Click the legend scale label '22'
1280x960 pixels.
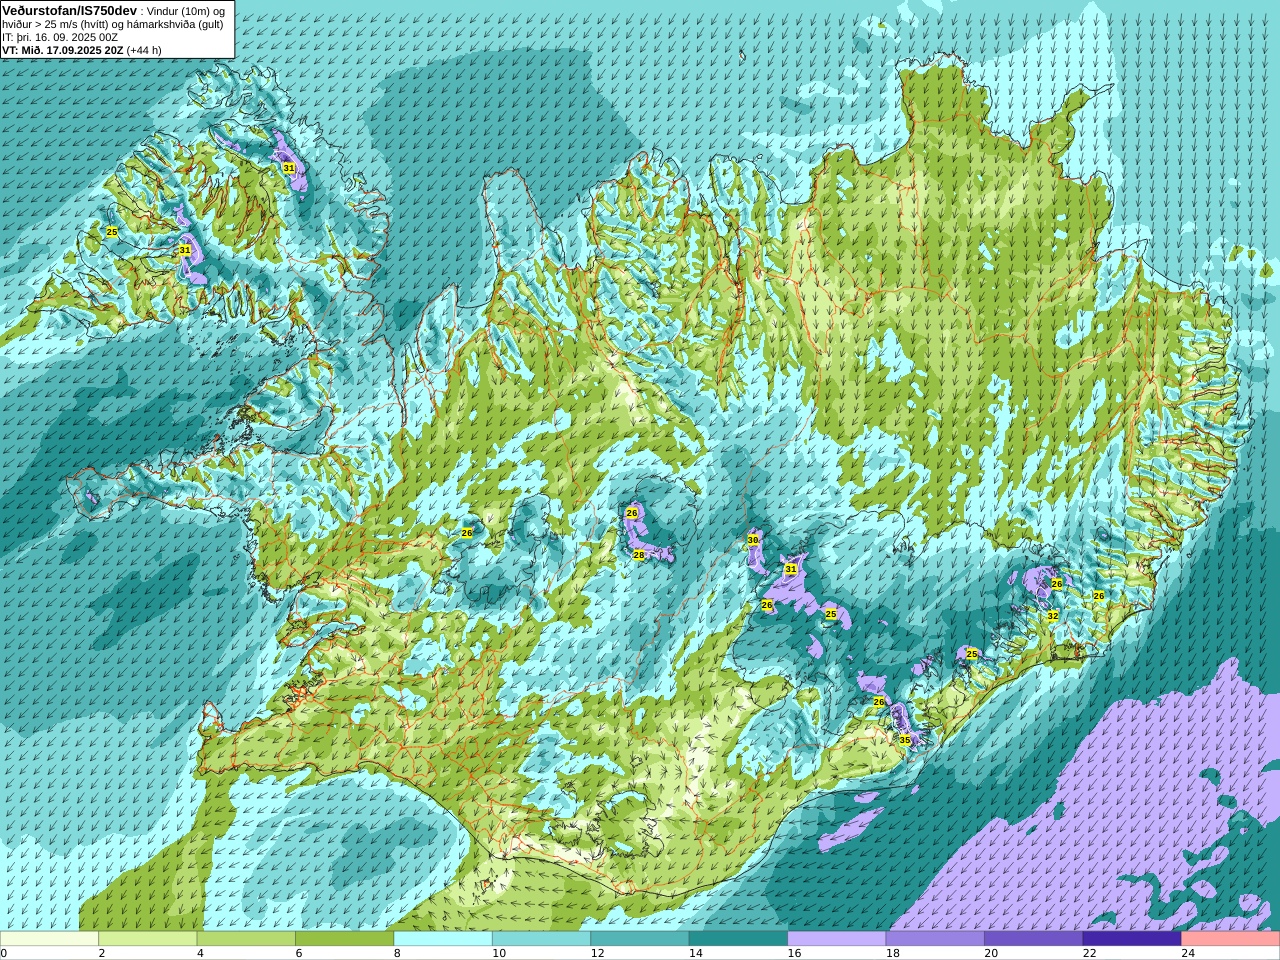point(1090,953)
